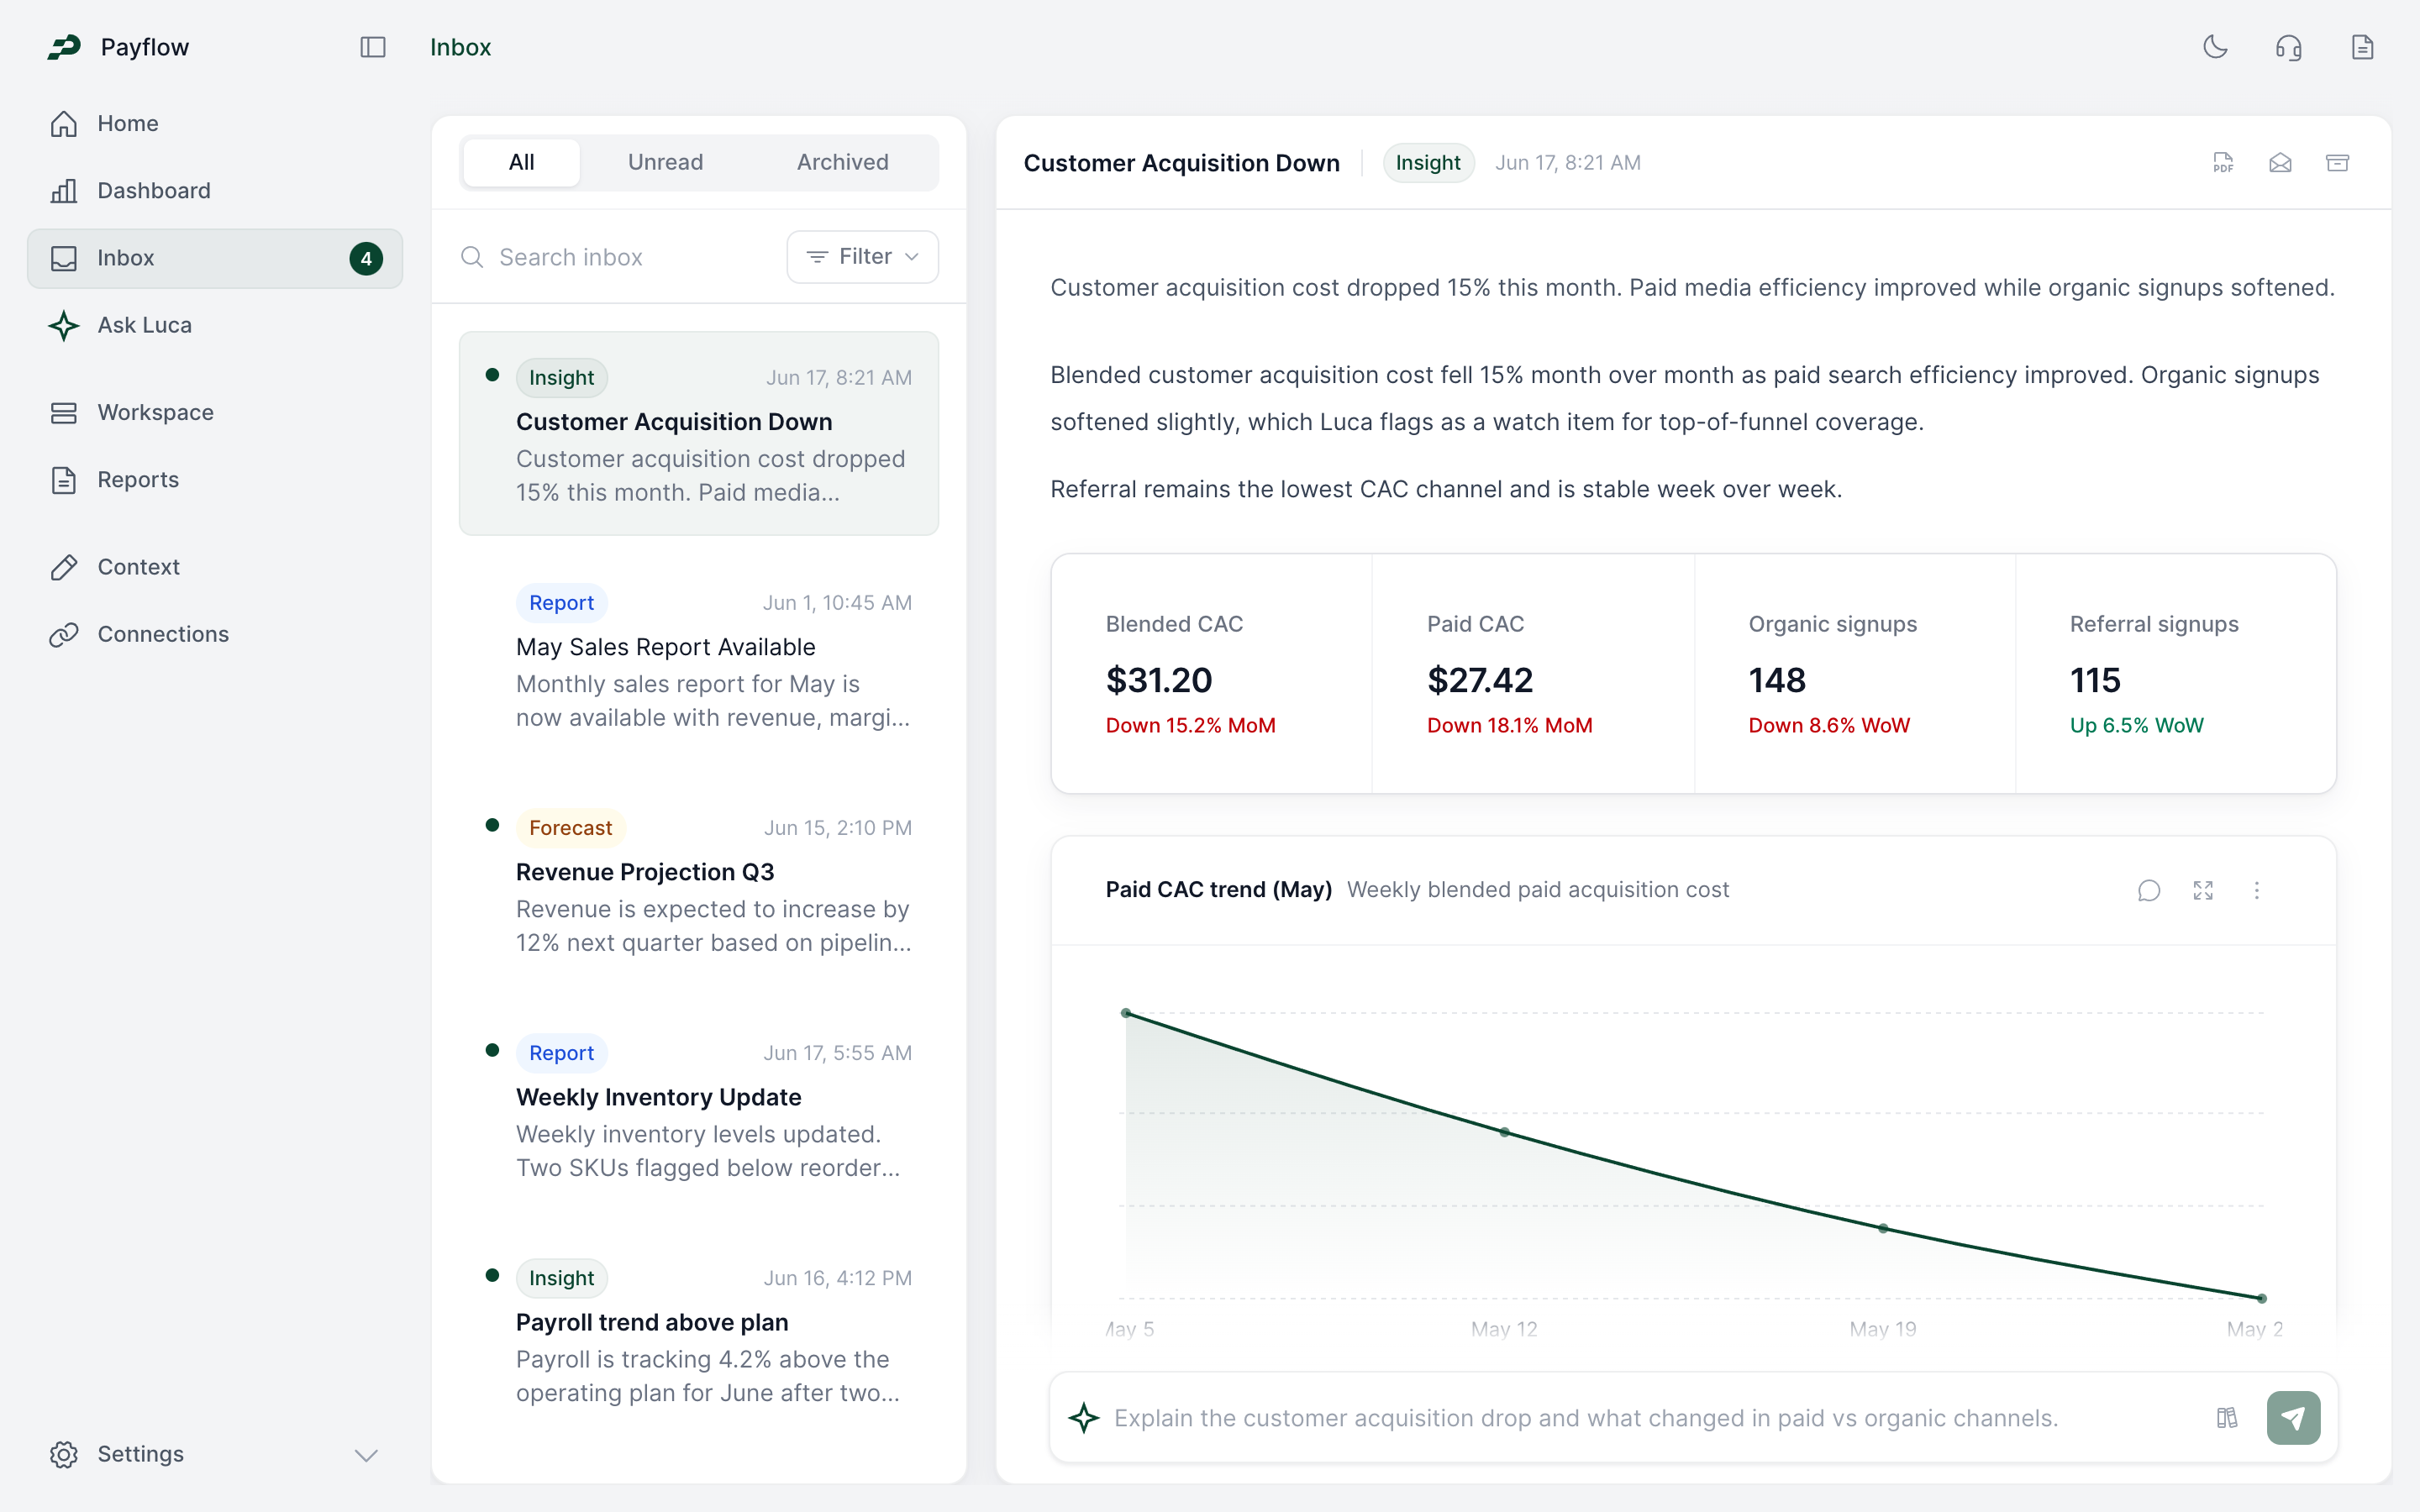
Task: Open Revenue Projection Q3 message
Action: coord(699,885)
